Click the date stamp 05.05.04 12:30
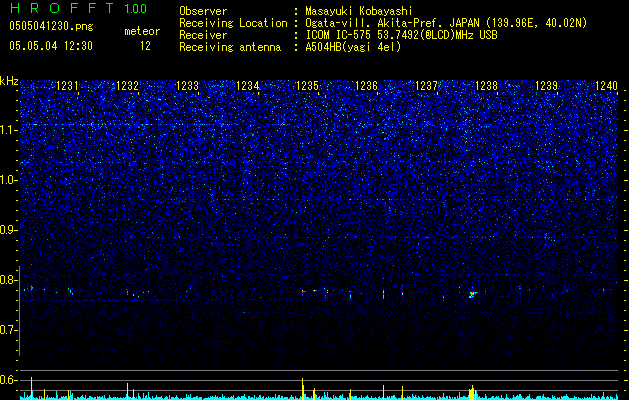This screenshot has height=400, width=629. (x=51, y=46)
